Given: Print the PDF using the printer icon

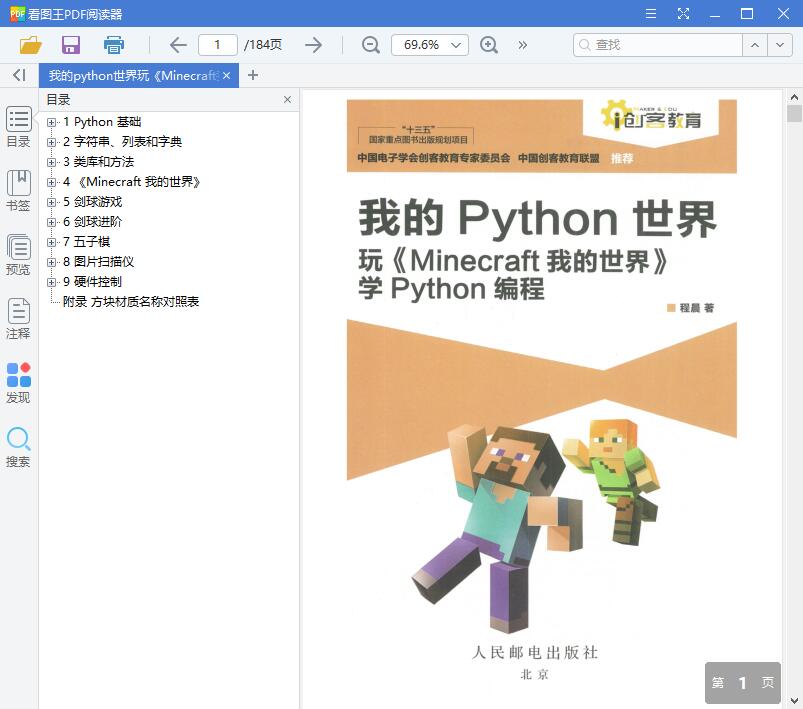Looking at the screenshot, I should (x=112, y=45).
